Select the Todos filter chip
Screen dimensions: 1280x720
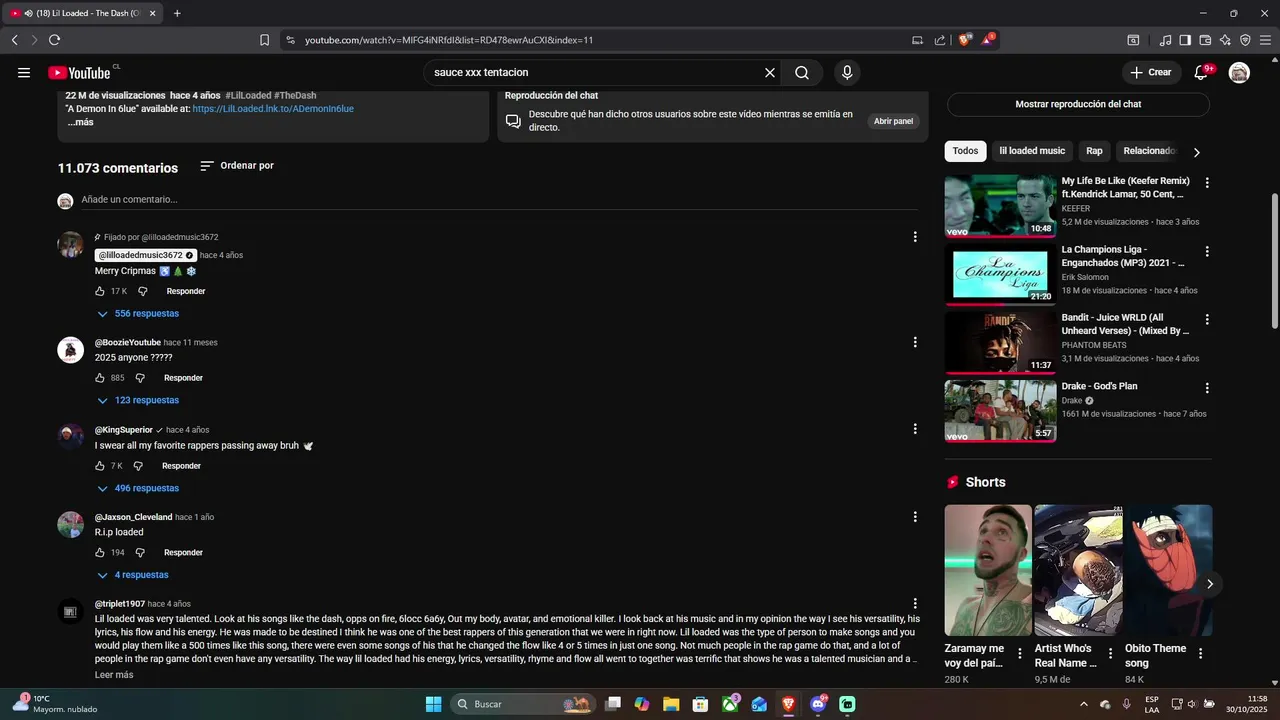[x=965, y=151]
